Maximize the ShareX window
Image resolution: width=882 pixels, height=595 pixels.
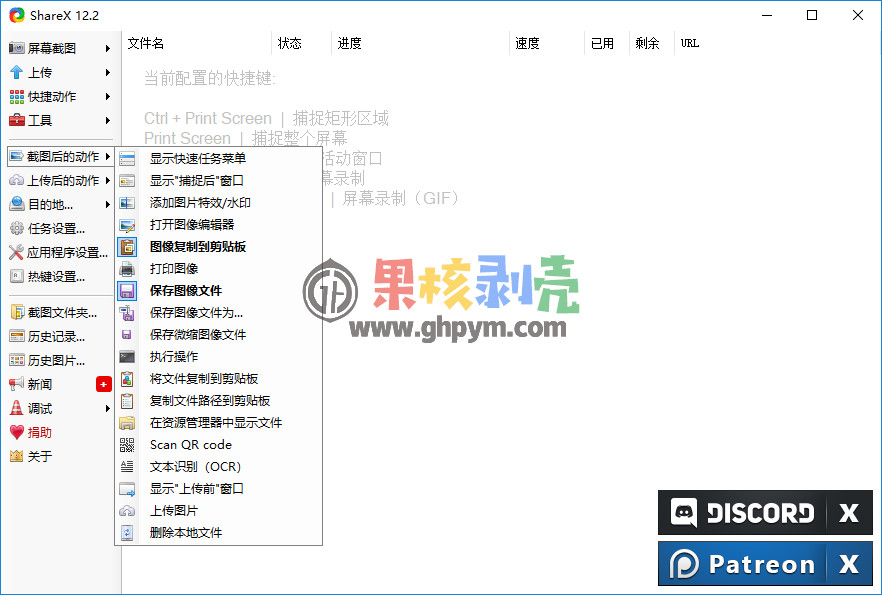tap(812, 15)
